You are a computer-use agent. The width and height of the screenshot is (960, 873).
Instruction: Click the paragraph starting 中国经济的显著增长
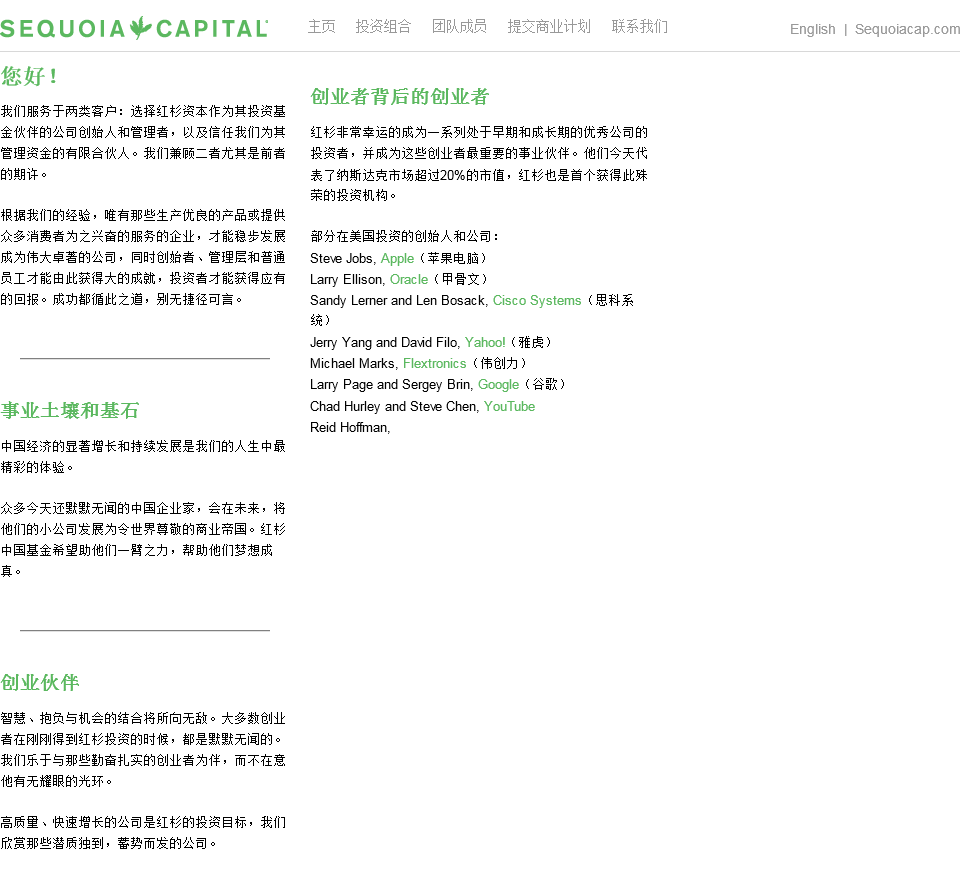pos(143,457)
